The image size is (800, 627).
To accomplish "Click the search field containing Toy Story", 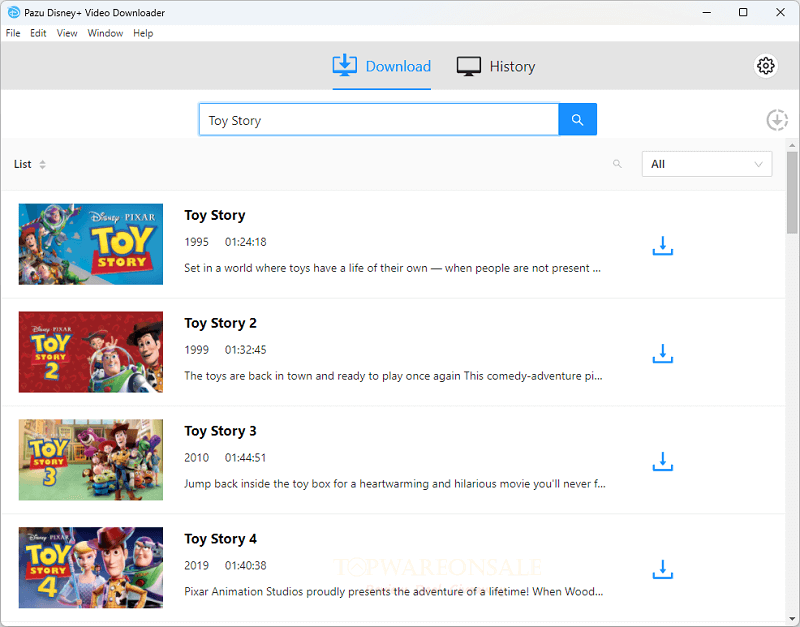I will [379, 120].
